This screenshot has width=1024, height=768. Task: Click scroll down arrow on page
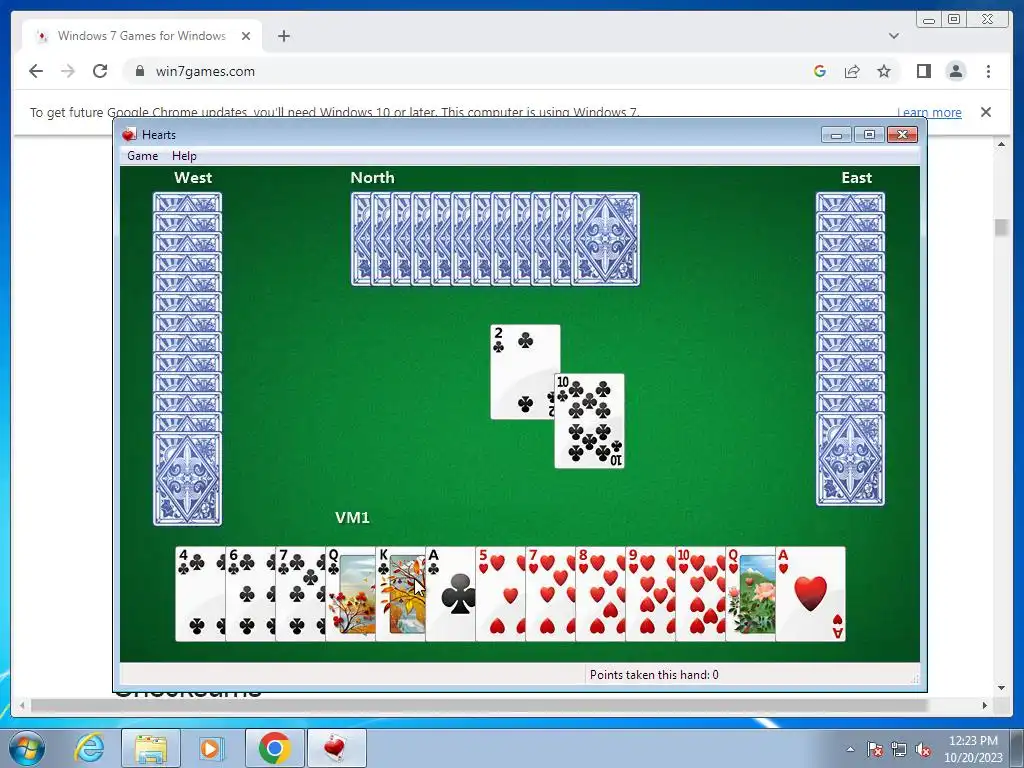1001,688
